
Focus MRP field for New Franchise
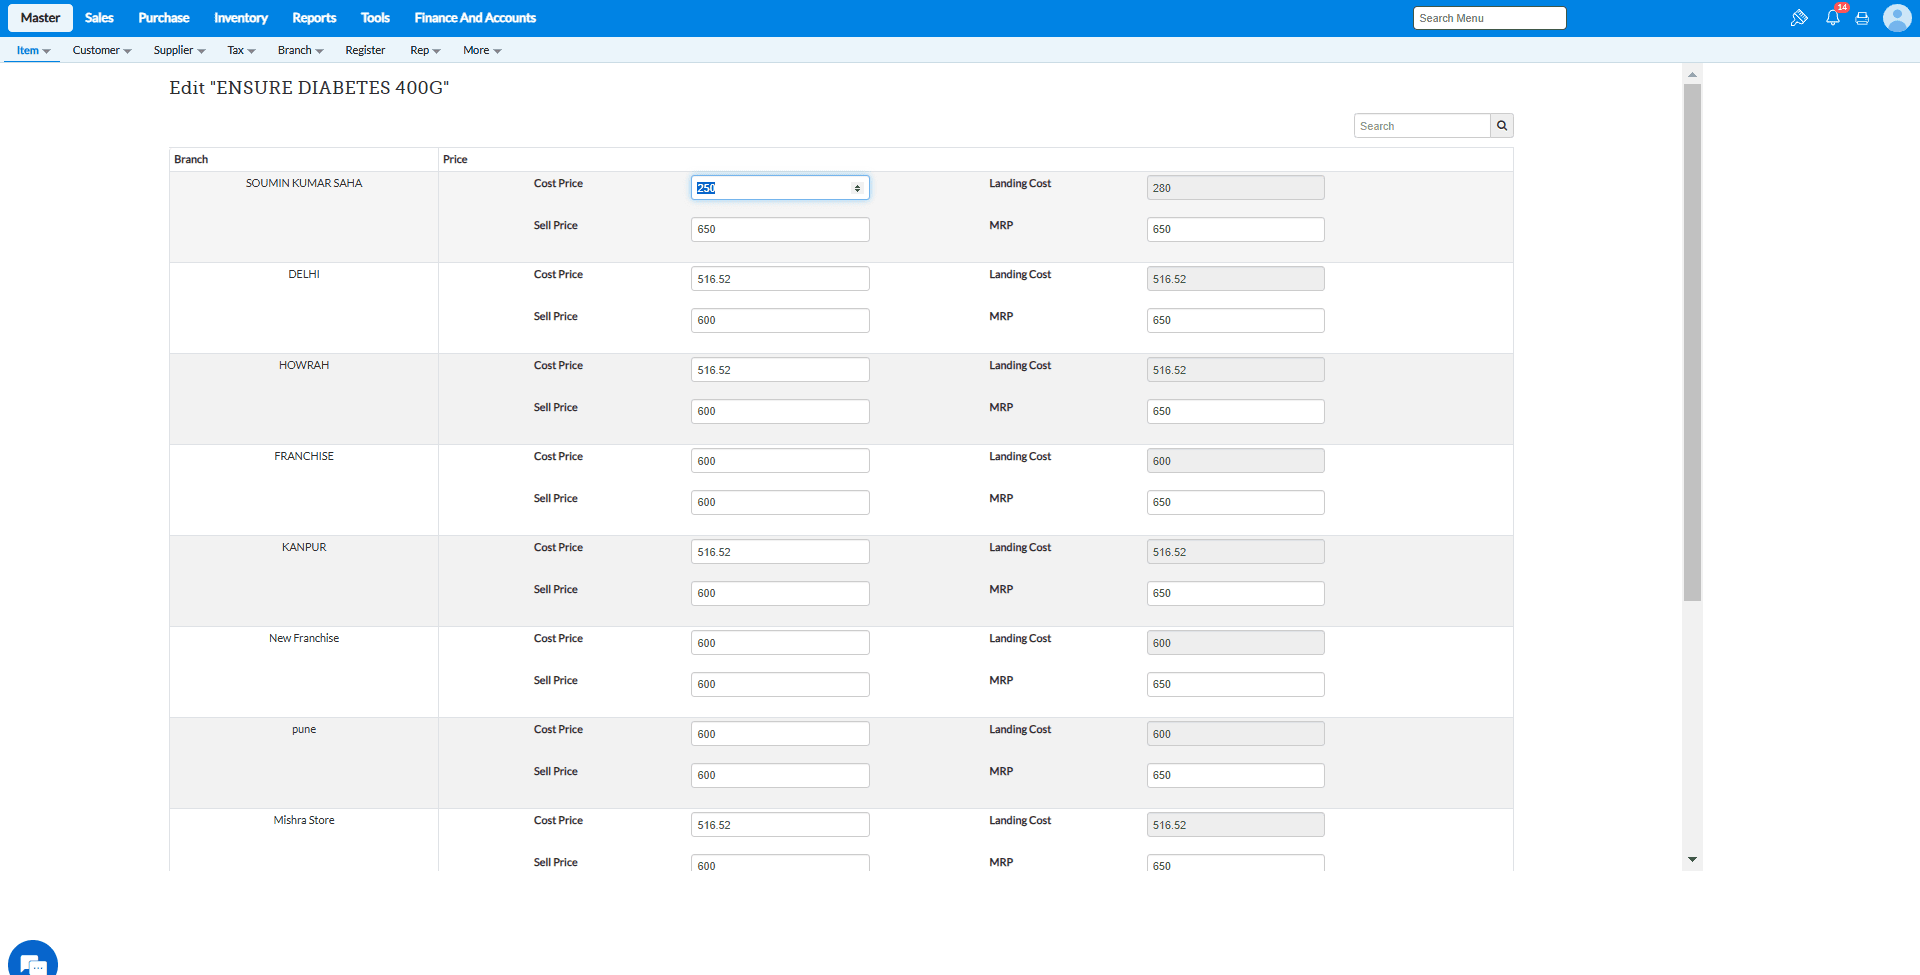click(x=1235, y=684)
